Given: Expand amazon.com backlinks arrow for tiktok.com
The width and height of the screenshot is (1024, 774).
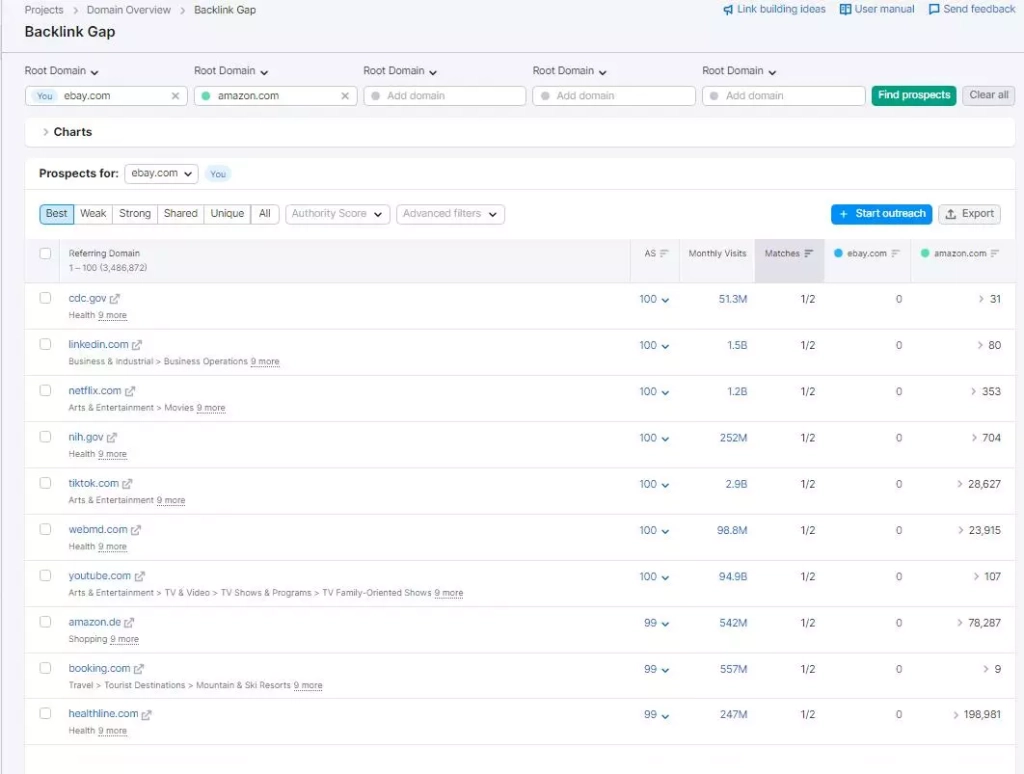Looking at the screenshot, I should click(x=959, y=484).
